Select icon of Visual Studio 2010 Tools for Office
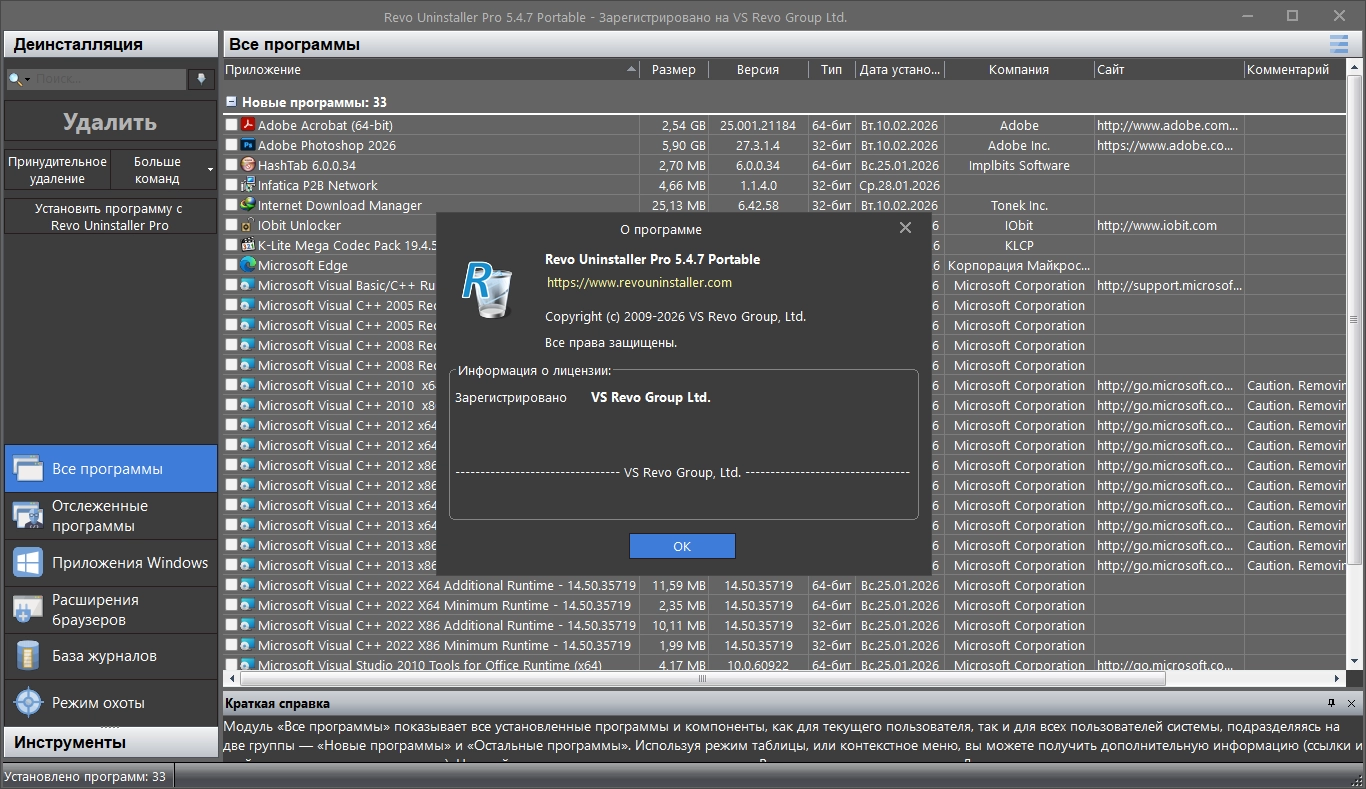1366x789 pixels. pos(247,665)
